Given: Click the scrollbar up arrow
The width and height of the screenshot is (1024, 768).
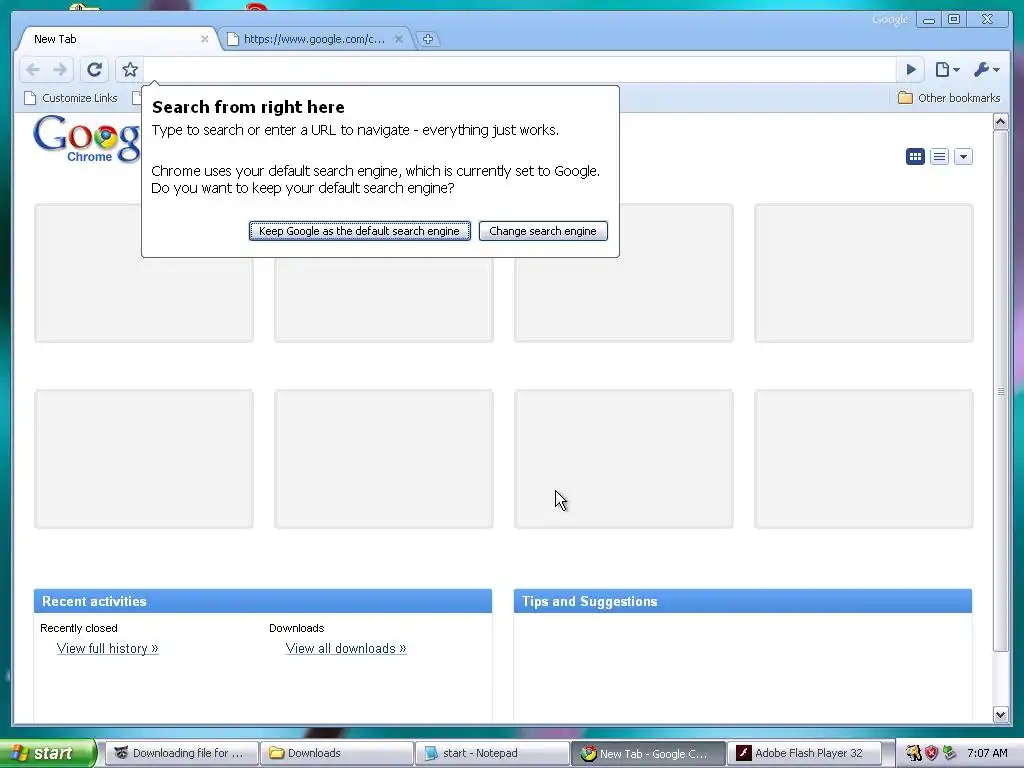Looking at the screenshot, I should point(1000,121).
